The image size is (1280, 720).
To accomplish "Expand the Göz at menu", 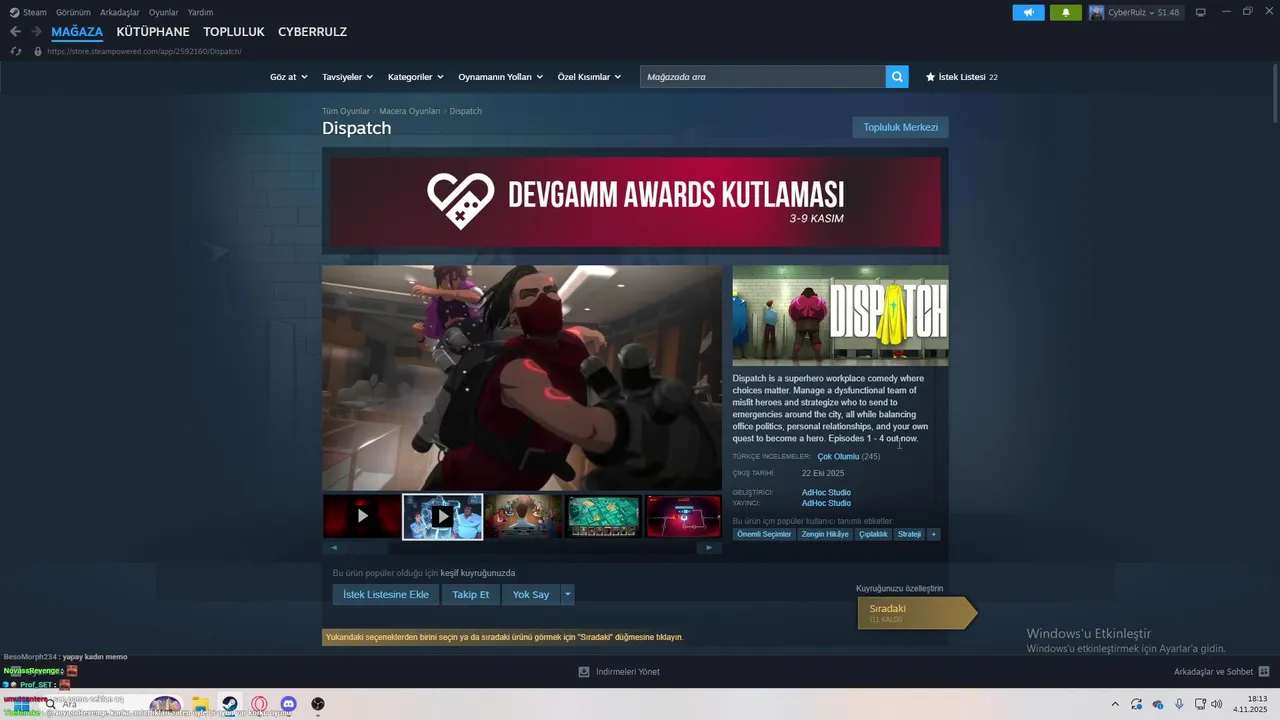I will [288, 77].
